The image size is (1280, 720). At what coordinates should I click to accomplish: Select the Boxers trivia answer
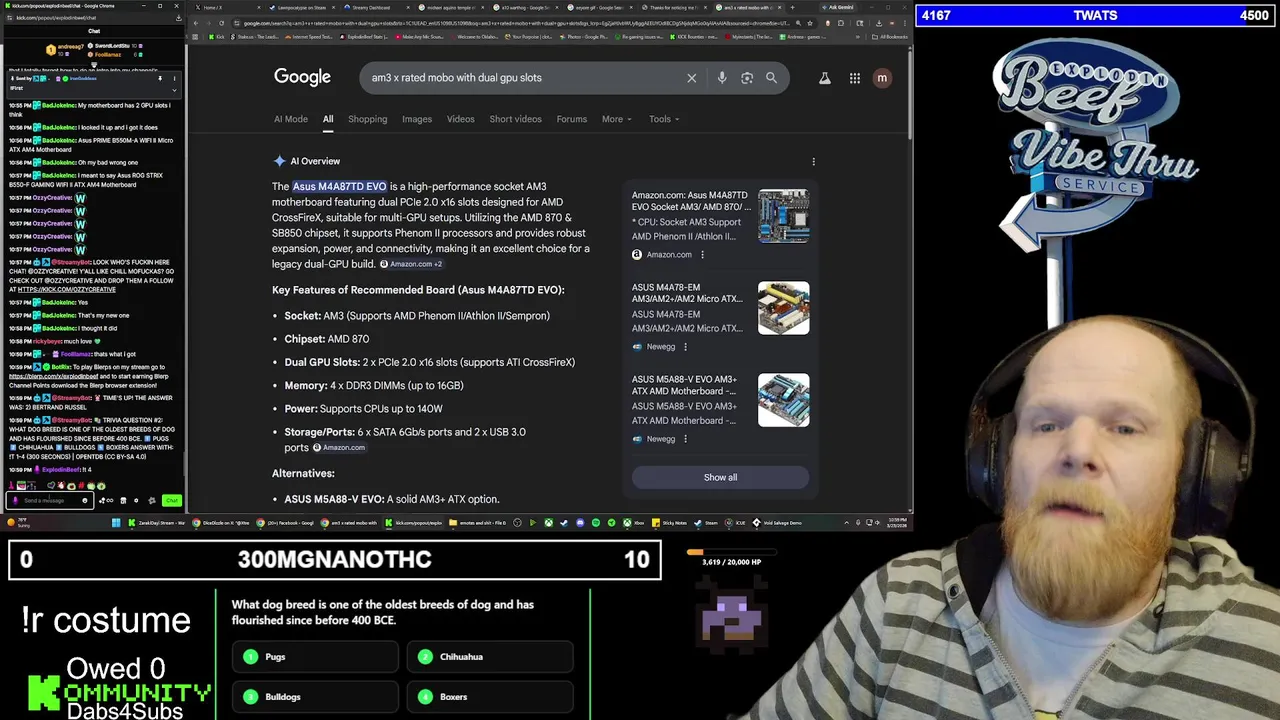point(490,697)
